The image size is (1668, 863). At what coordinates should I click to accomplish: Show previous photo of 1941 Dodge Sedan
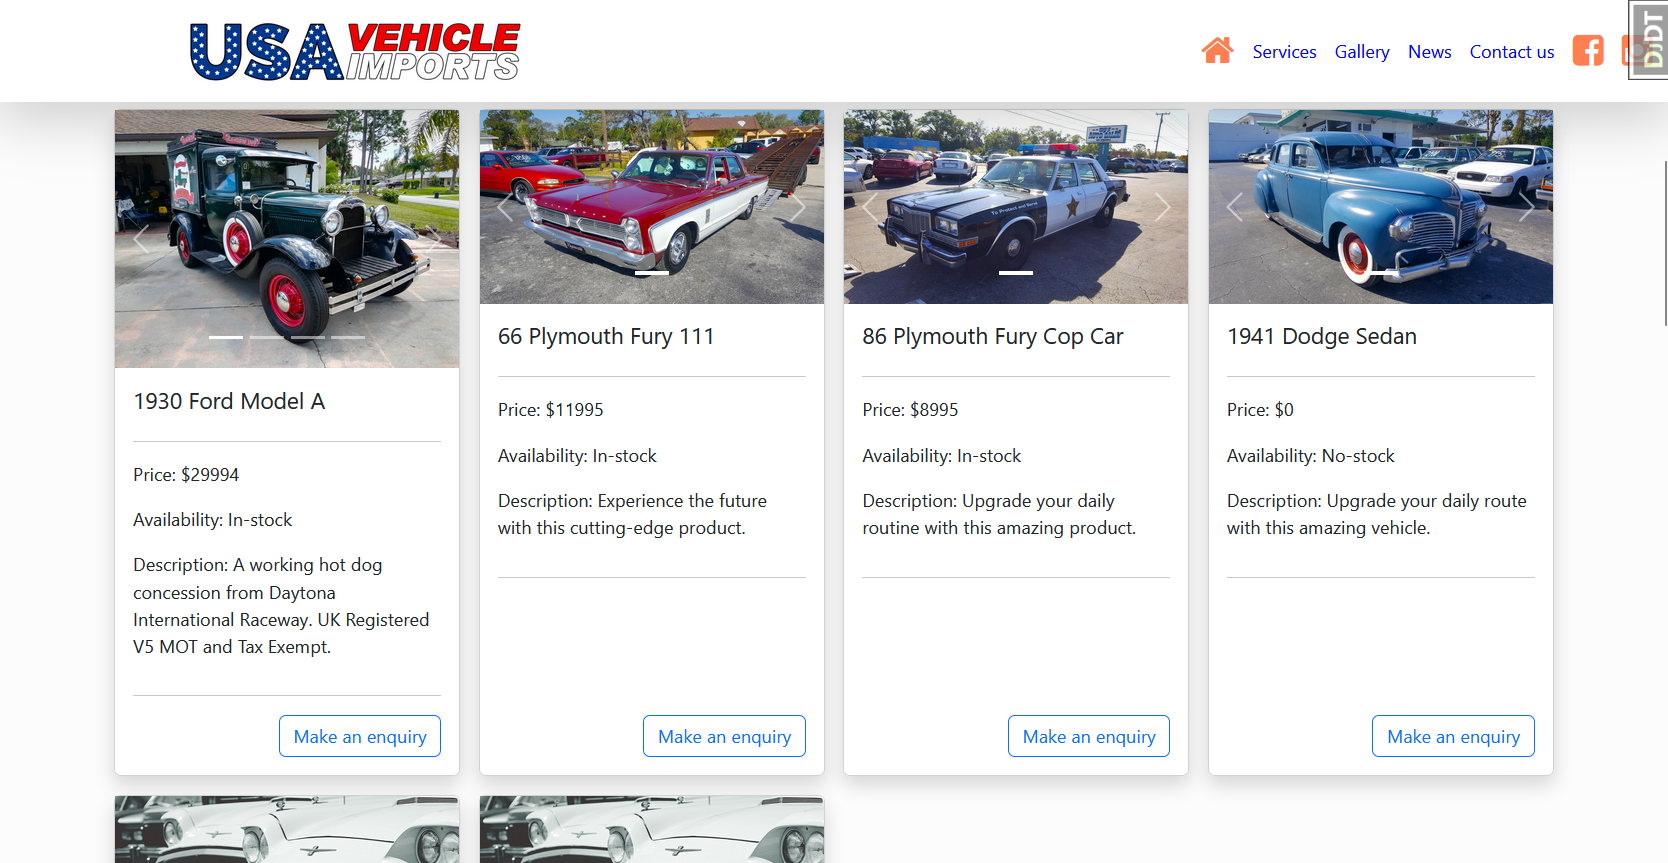(x=1235, y=207)
